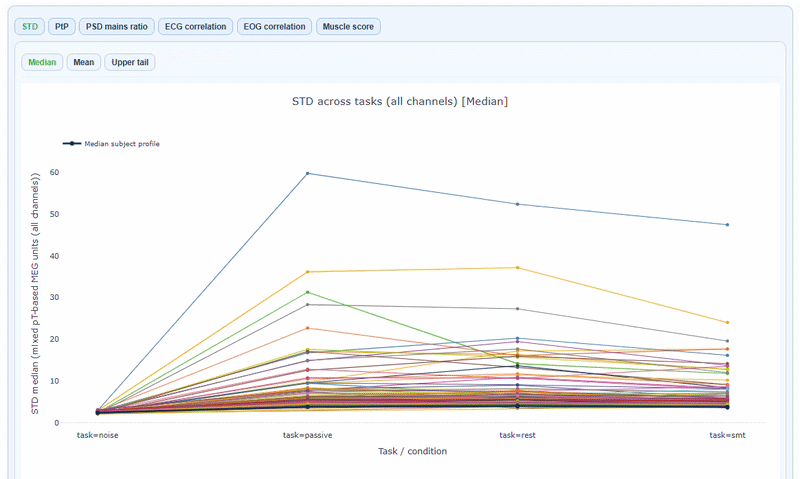Screen dimensions: 800x479
Task: Click the yellow line point at task=rest
Action: [517, 267]
